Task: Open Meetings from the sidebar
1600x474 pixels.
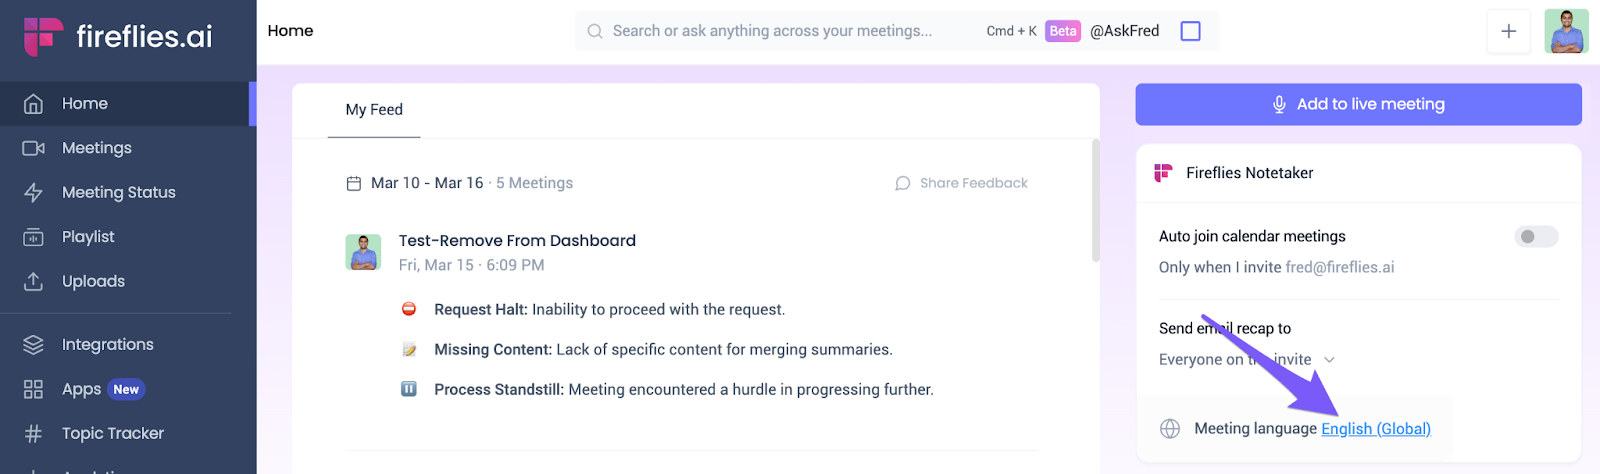Action: pyautogui.click(x=96, y=148)
